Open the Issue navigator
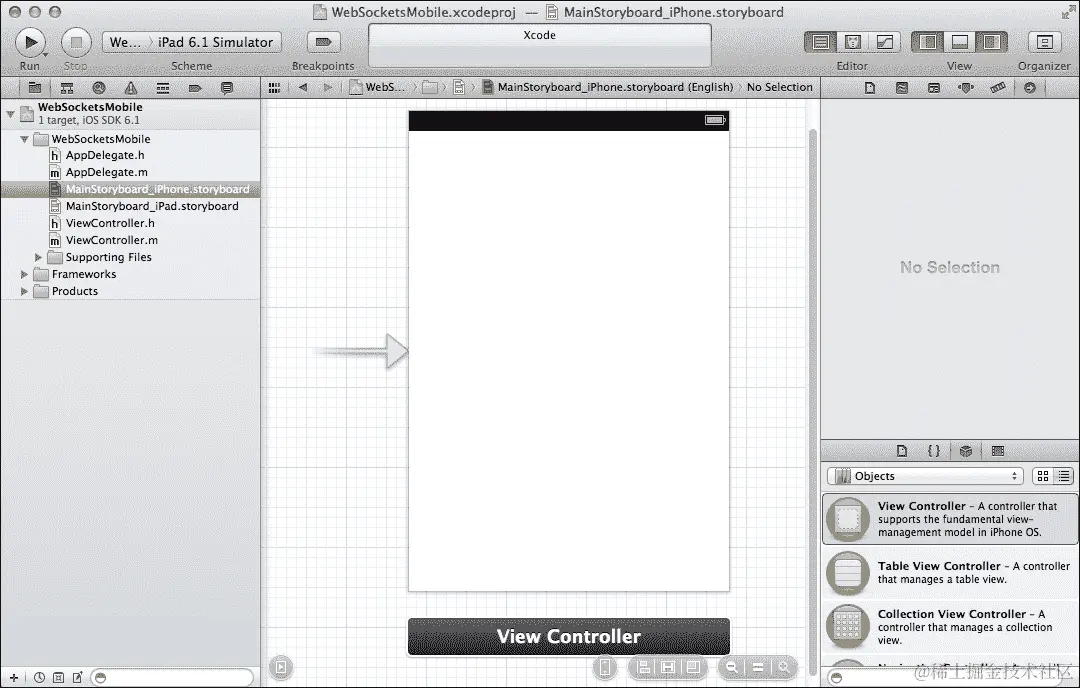This screenshot has width=1080, height=688. (x=128, y=87)
